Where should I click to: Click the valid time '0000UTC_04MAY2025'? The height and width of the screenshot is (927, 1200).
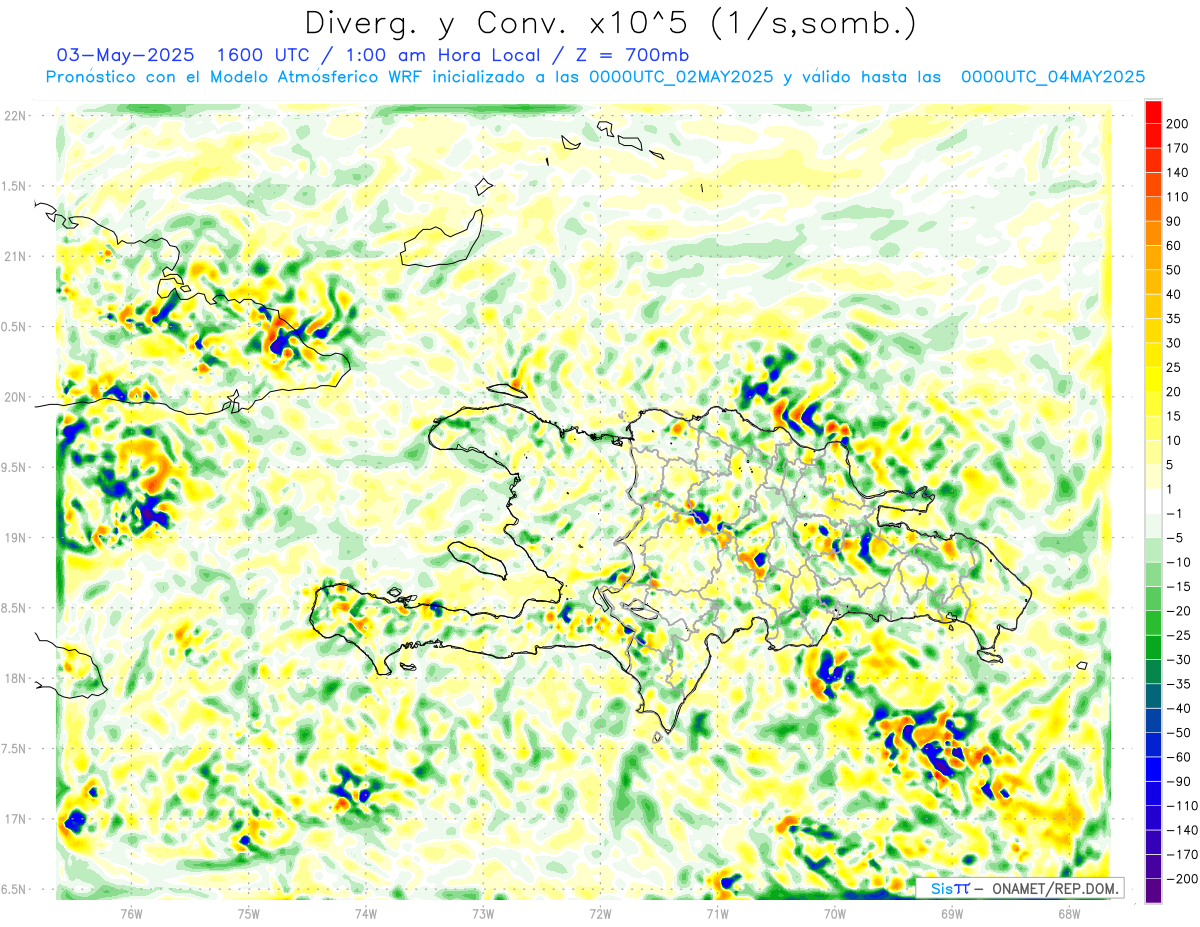(1052, 77)
